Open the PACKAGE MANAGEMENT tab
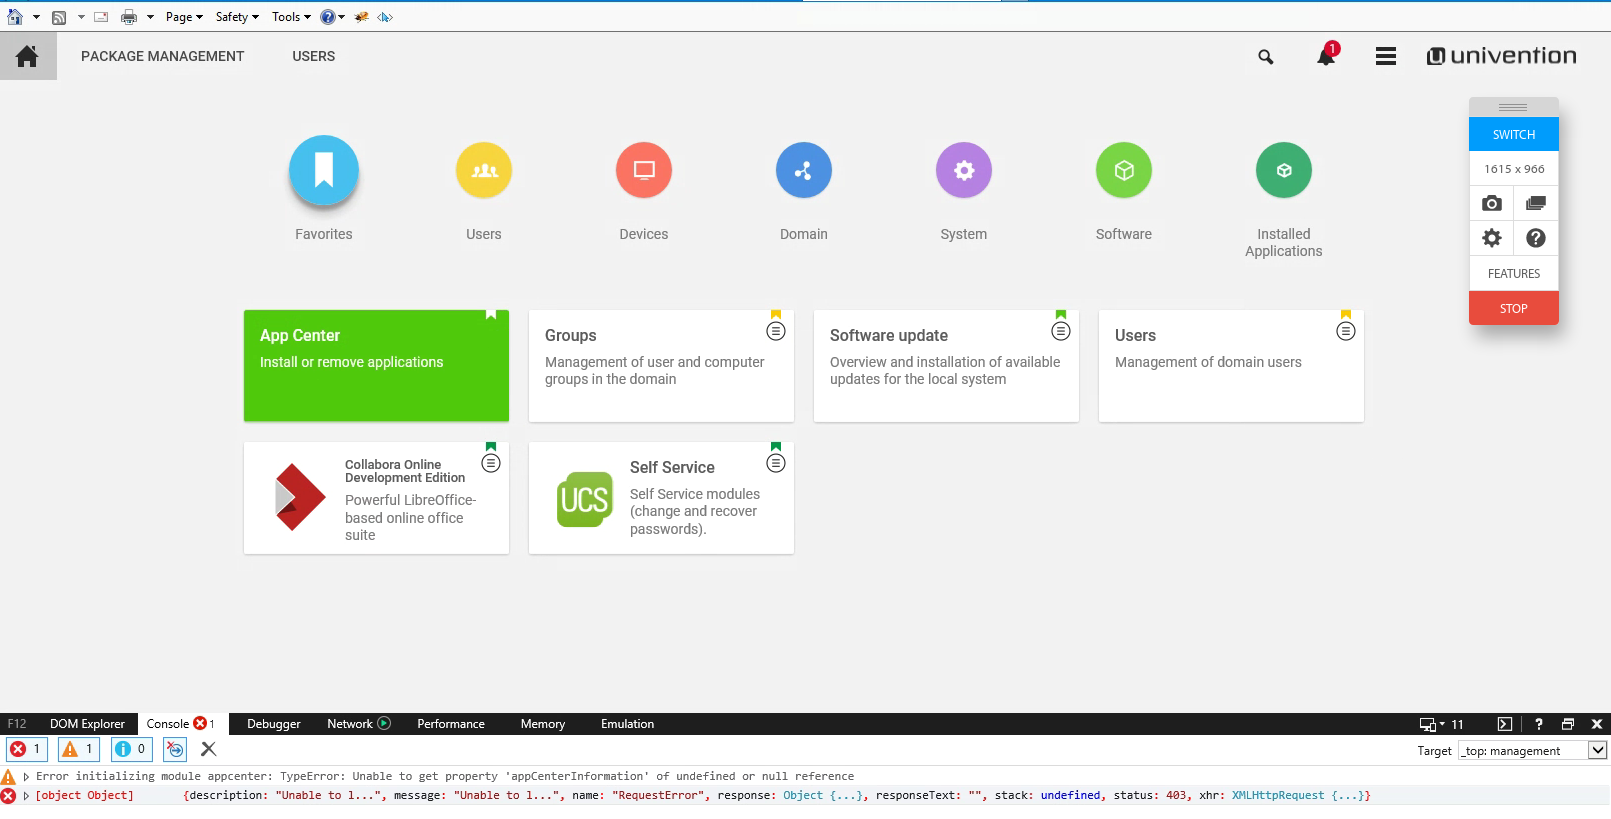1611x819 pixels. 162,57
